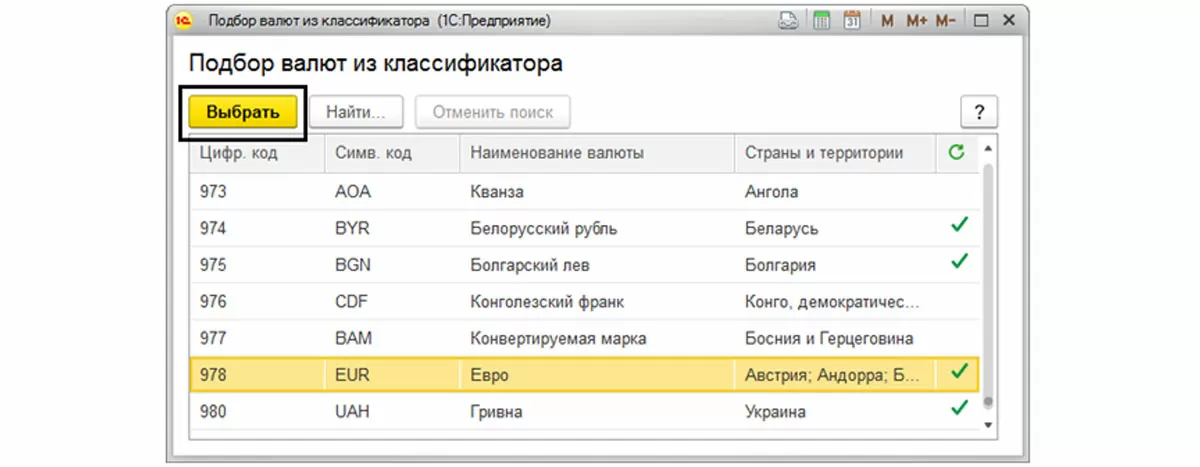Image resolution: width=1200 pixels, height=467 pixels.
Task: Click the yellow Выбрать button
Action: click(x=243, y=112)
